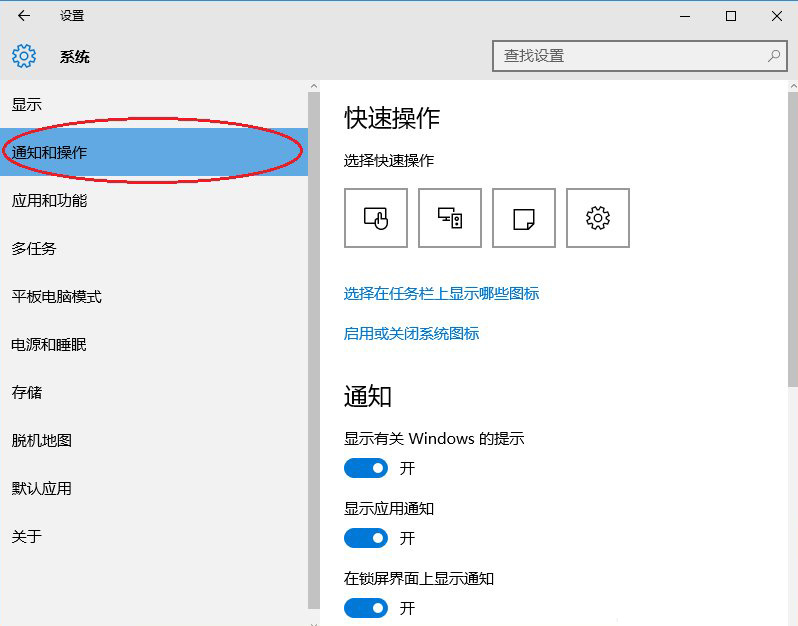Image resolution: width=798 pixels, height=626 pixels.
Task: Click the back arrow in the title bar
Action: 24,16
